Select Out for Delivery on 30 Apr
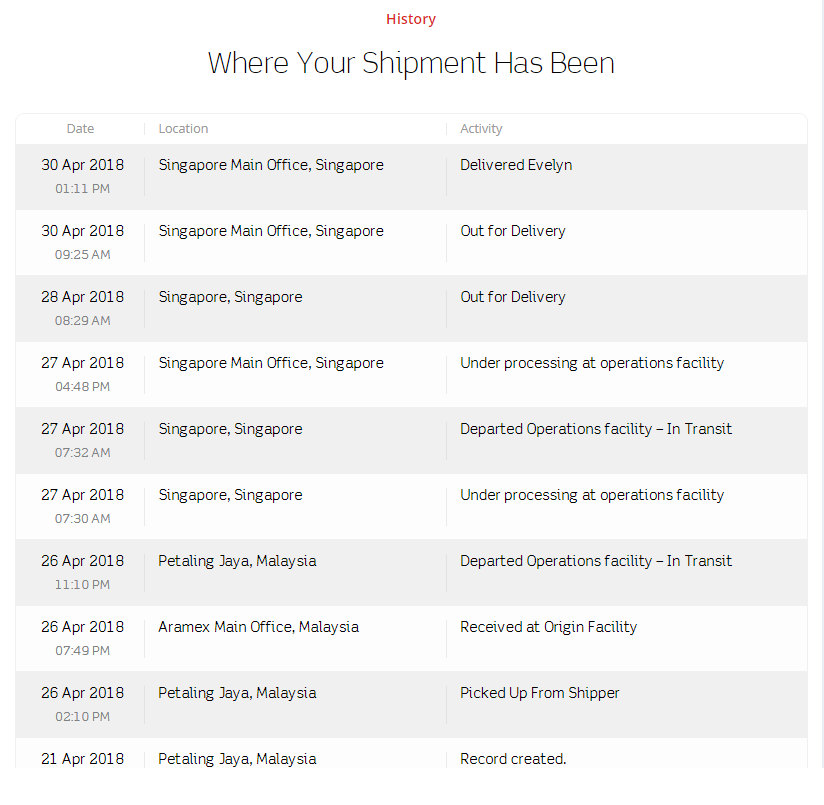Viewport: 824px width, 805px height. [512, 231]
